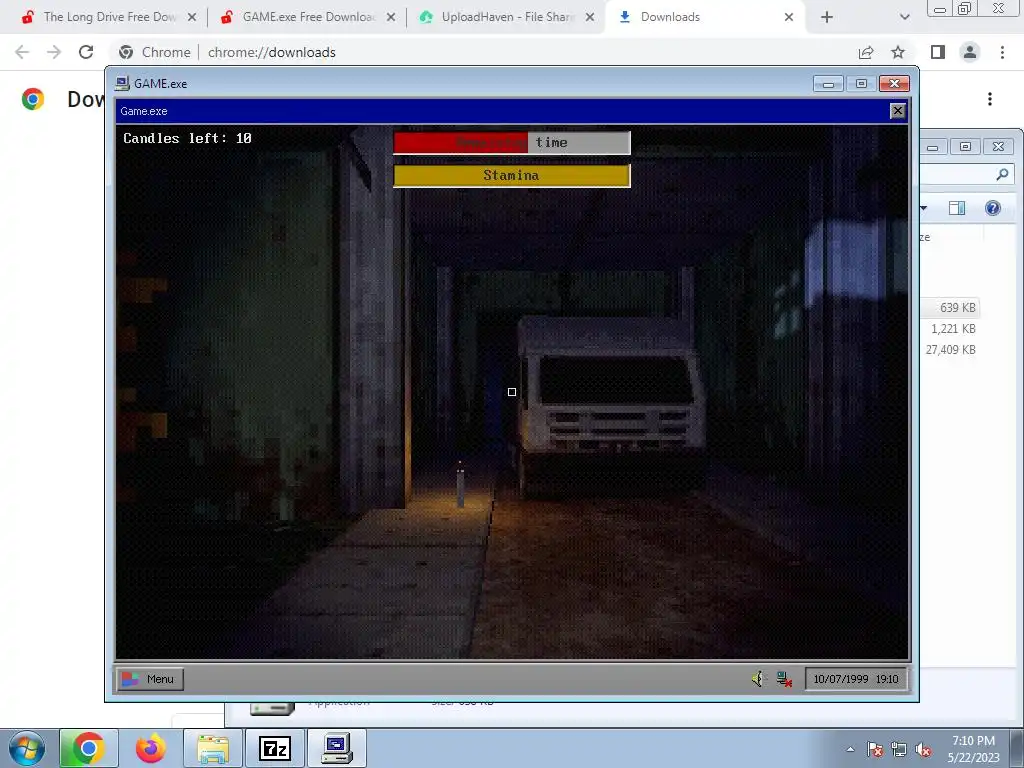The height and width of the screenshot is (768, 1024).
Task: Toggle Explorer preview pane icon
Action: point(957,208)
